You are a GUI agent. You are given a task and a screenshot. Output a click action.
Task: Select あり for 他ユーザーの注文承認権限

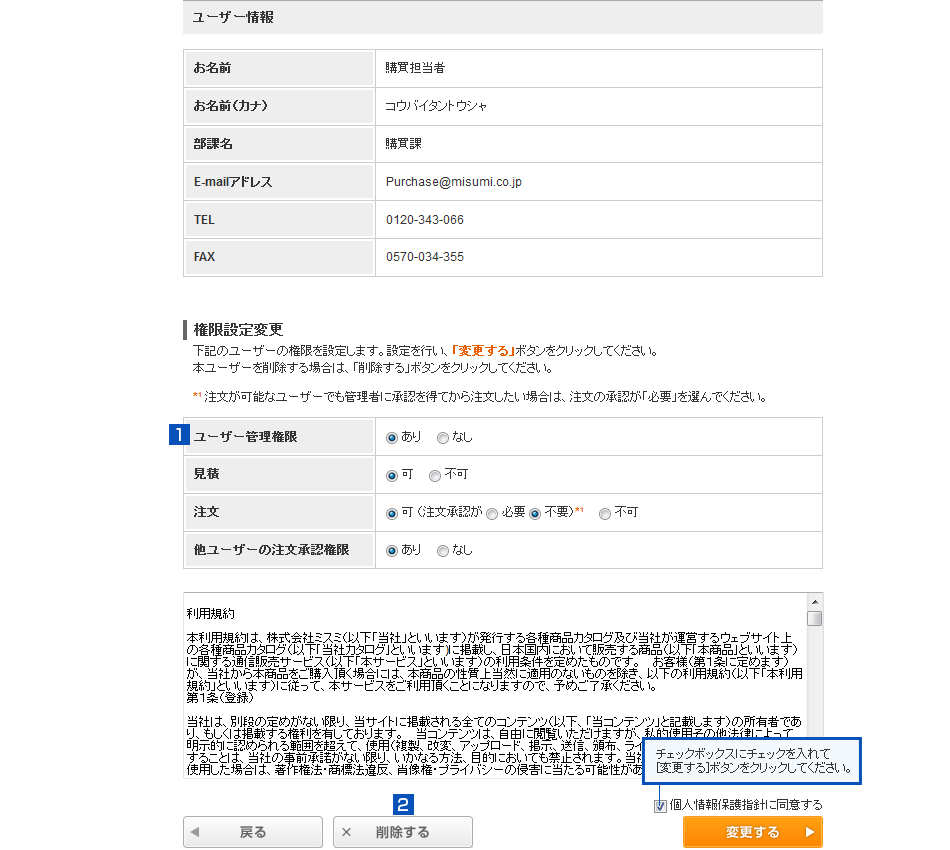click(392, 550)
